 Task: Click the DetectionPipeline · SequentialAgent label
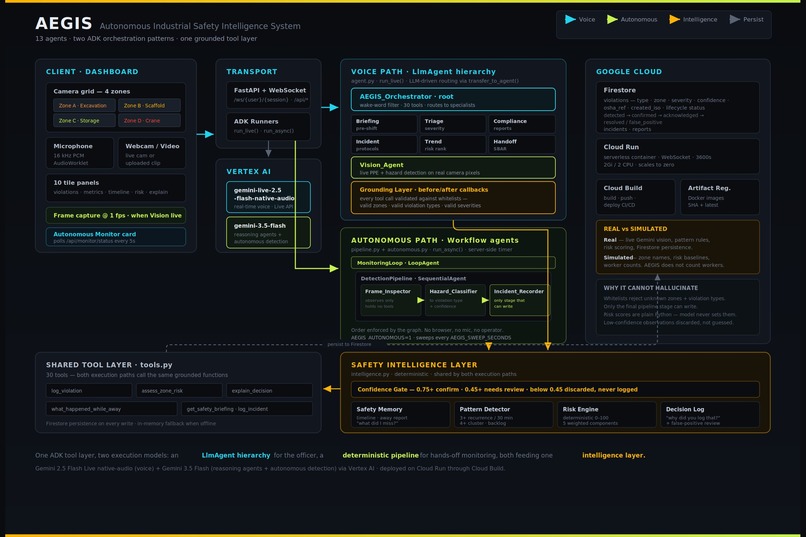pos(413,279)
